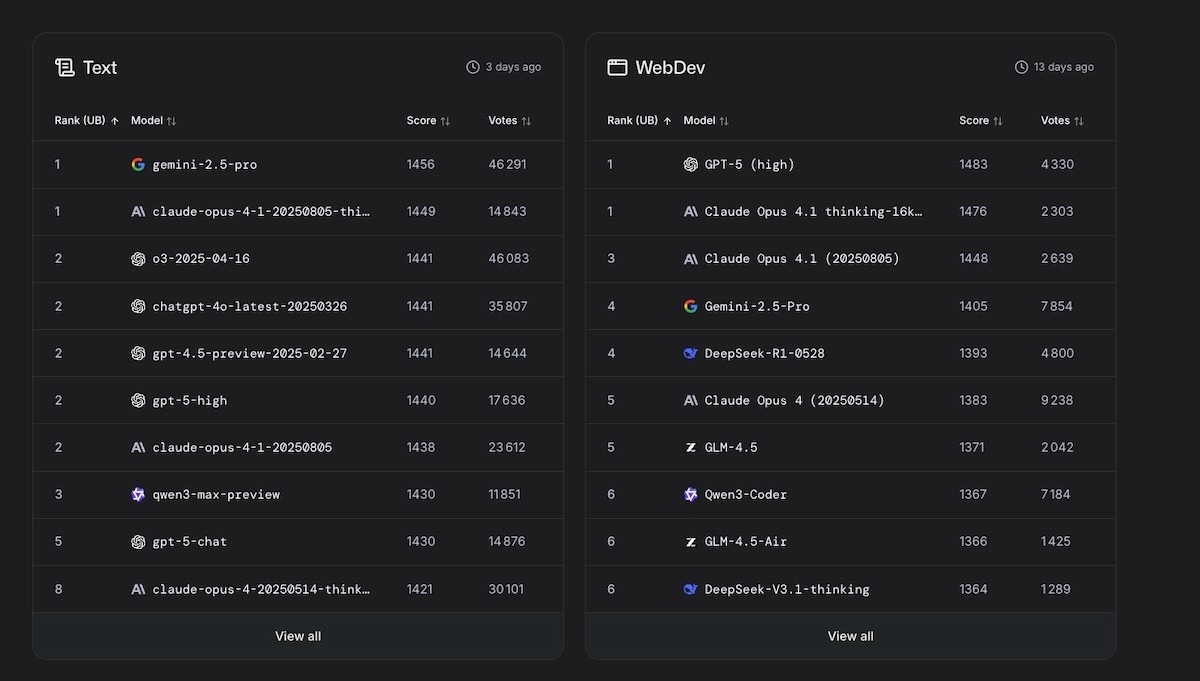Click the OpenAI icon beside chatgpt-4o-latest-20250326

coord(138,306)
